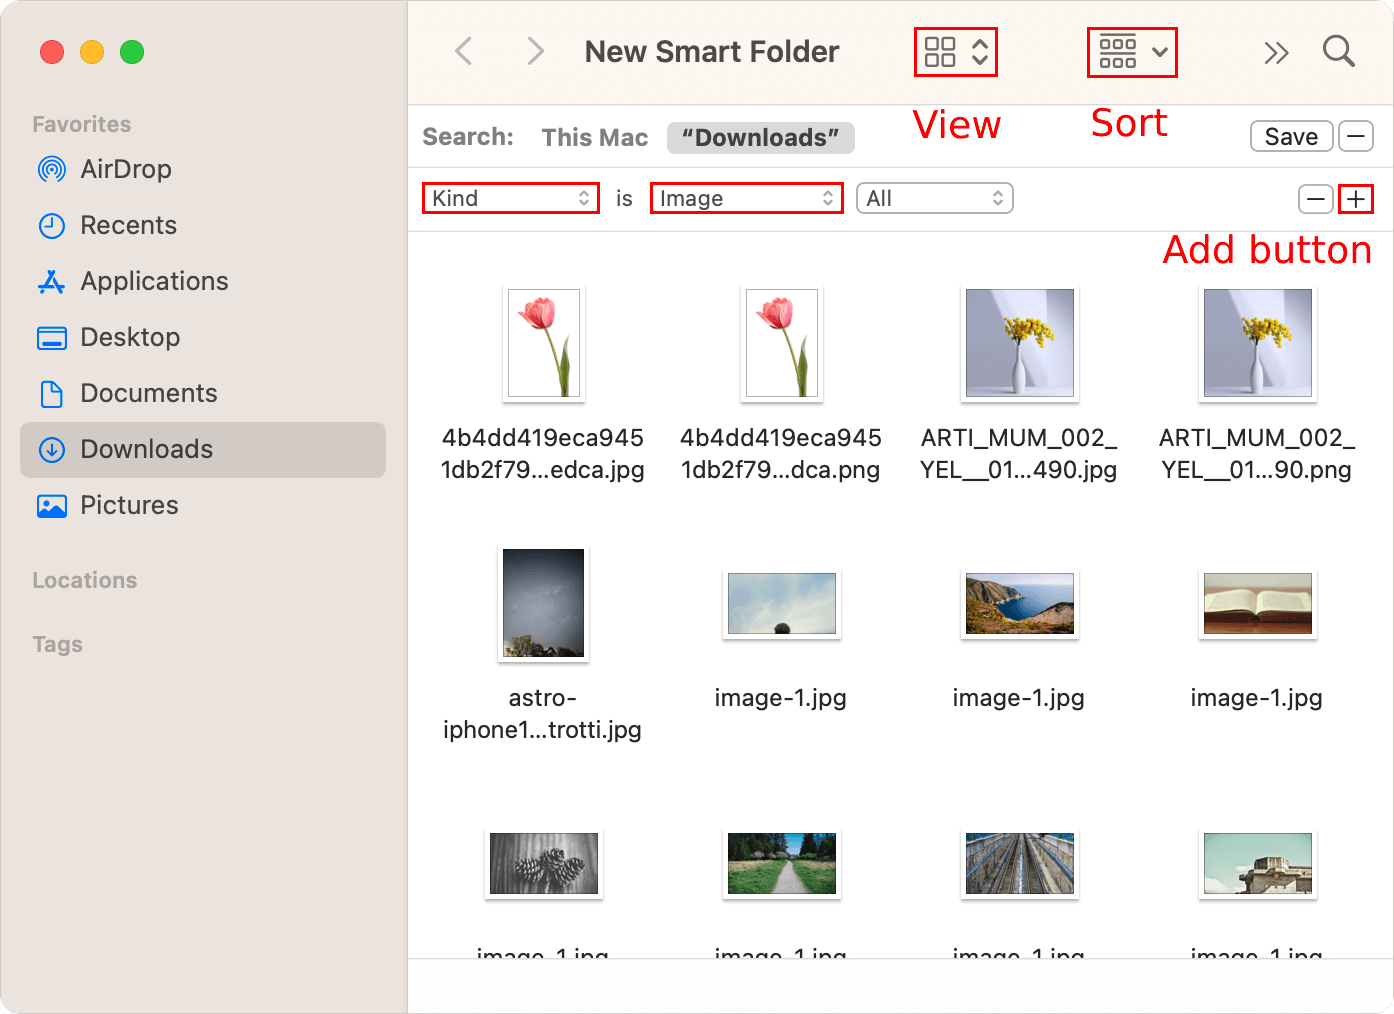
Task: Select the old building image thumbnail
Action: coord(1258,864)
